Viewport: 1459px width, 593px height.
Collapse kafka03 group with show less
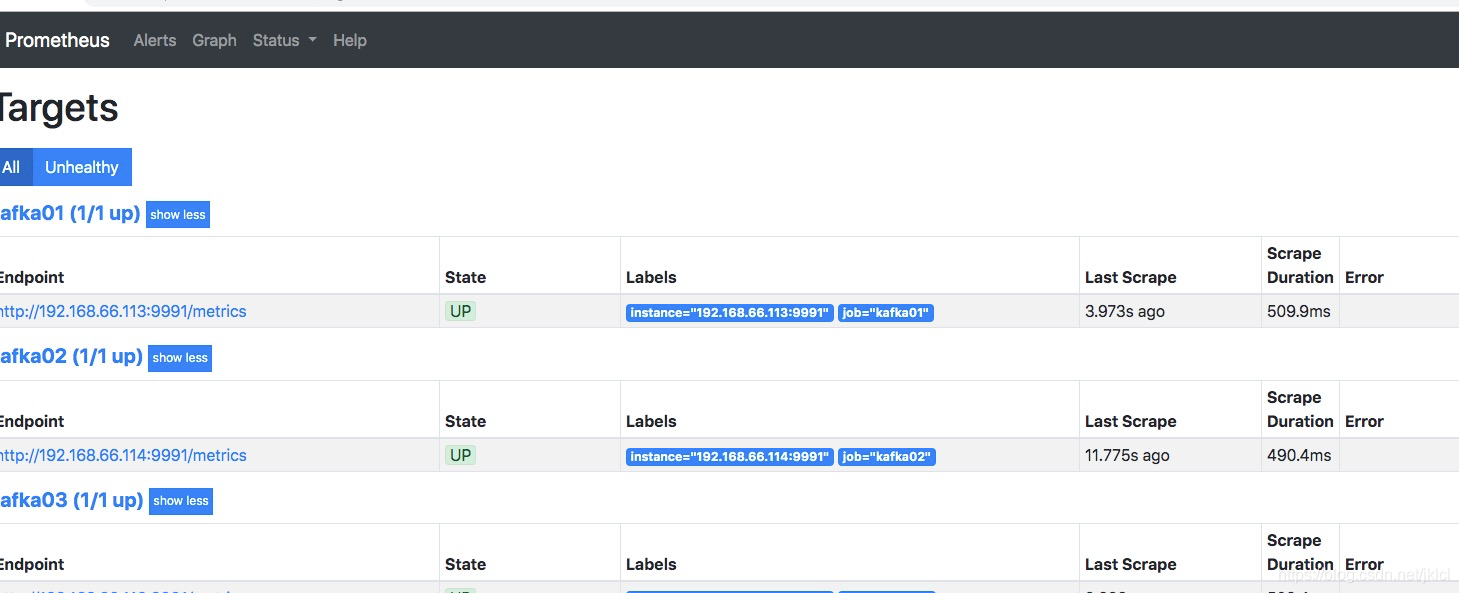[181, 501]
